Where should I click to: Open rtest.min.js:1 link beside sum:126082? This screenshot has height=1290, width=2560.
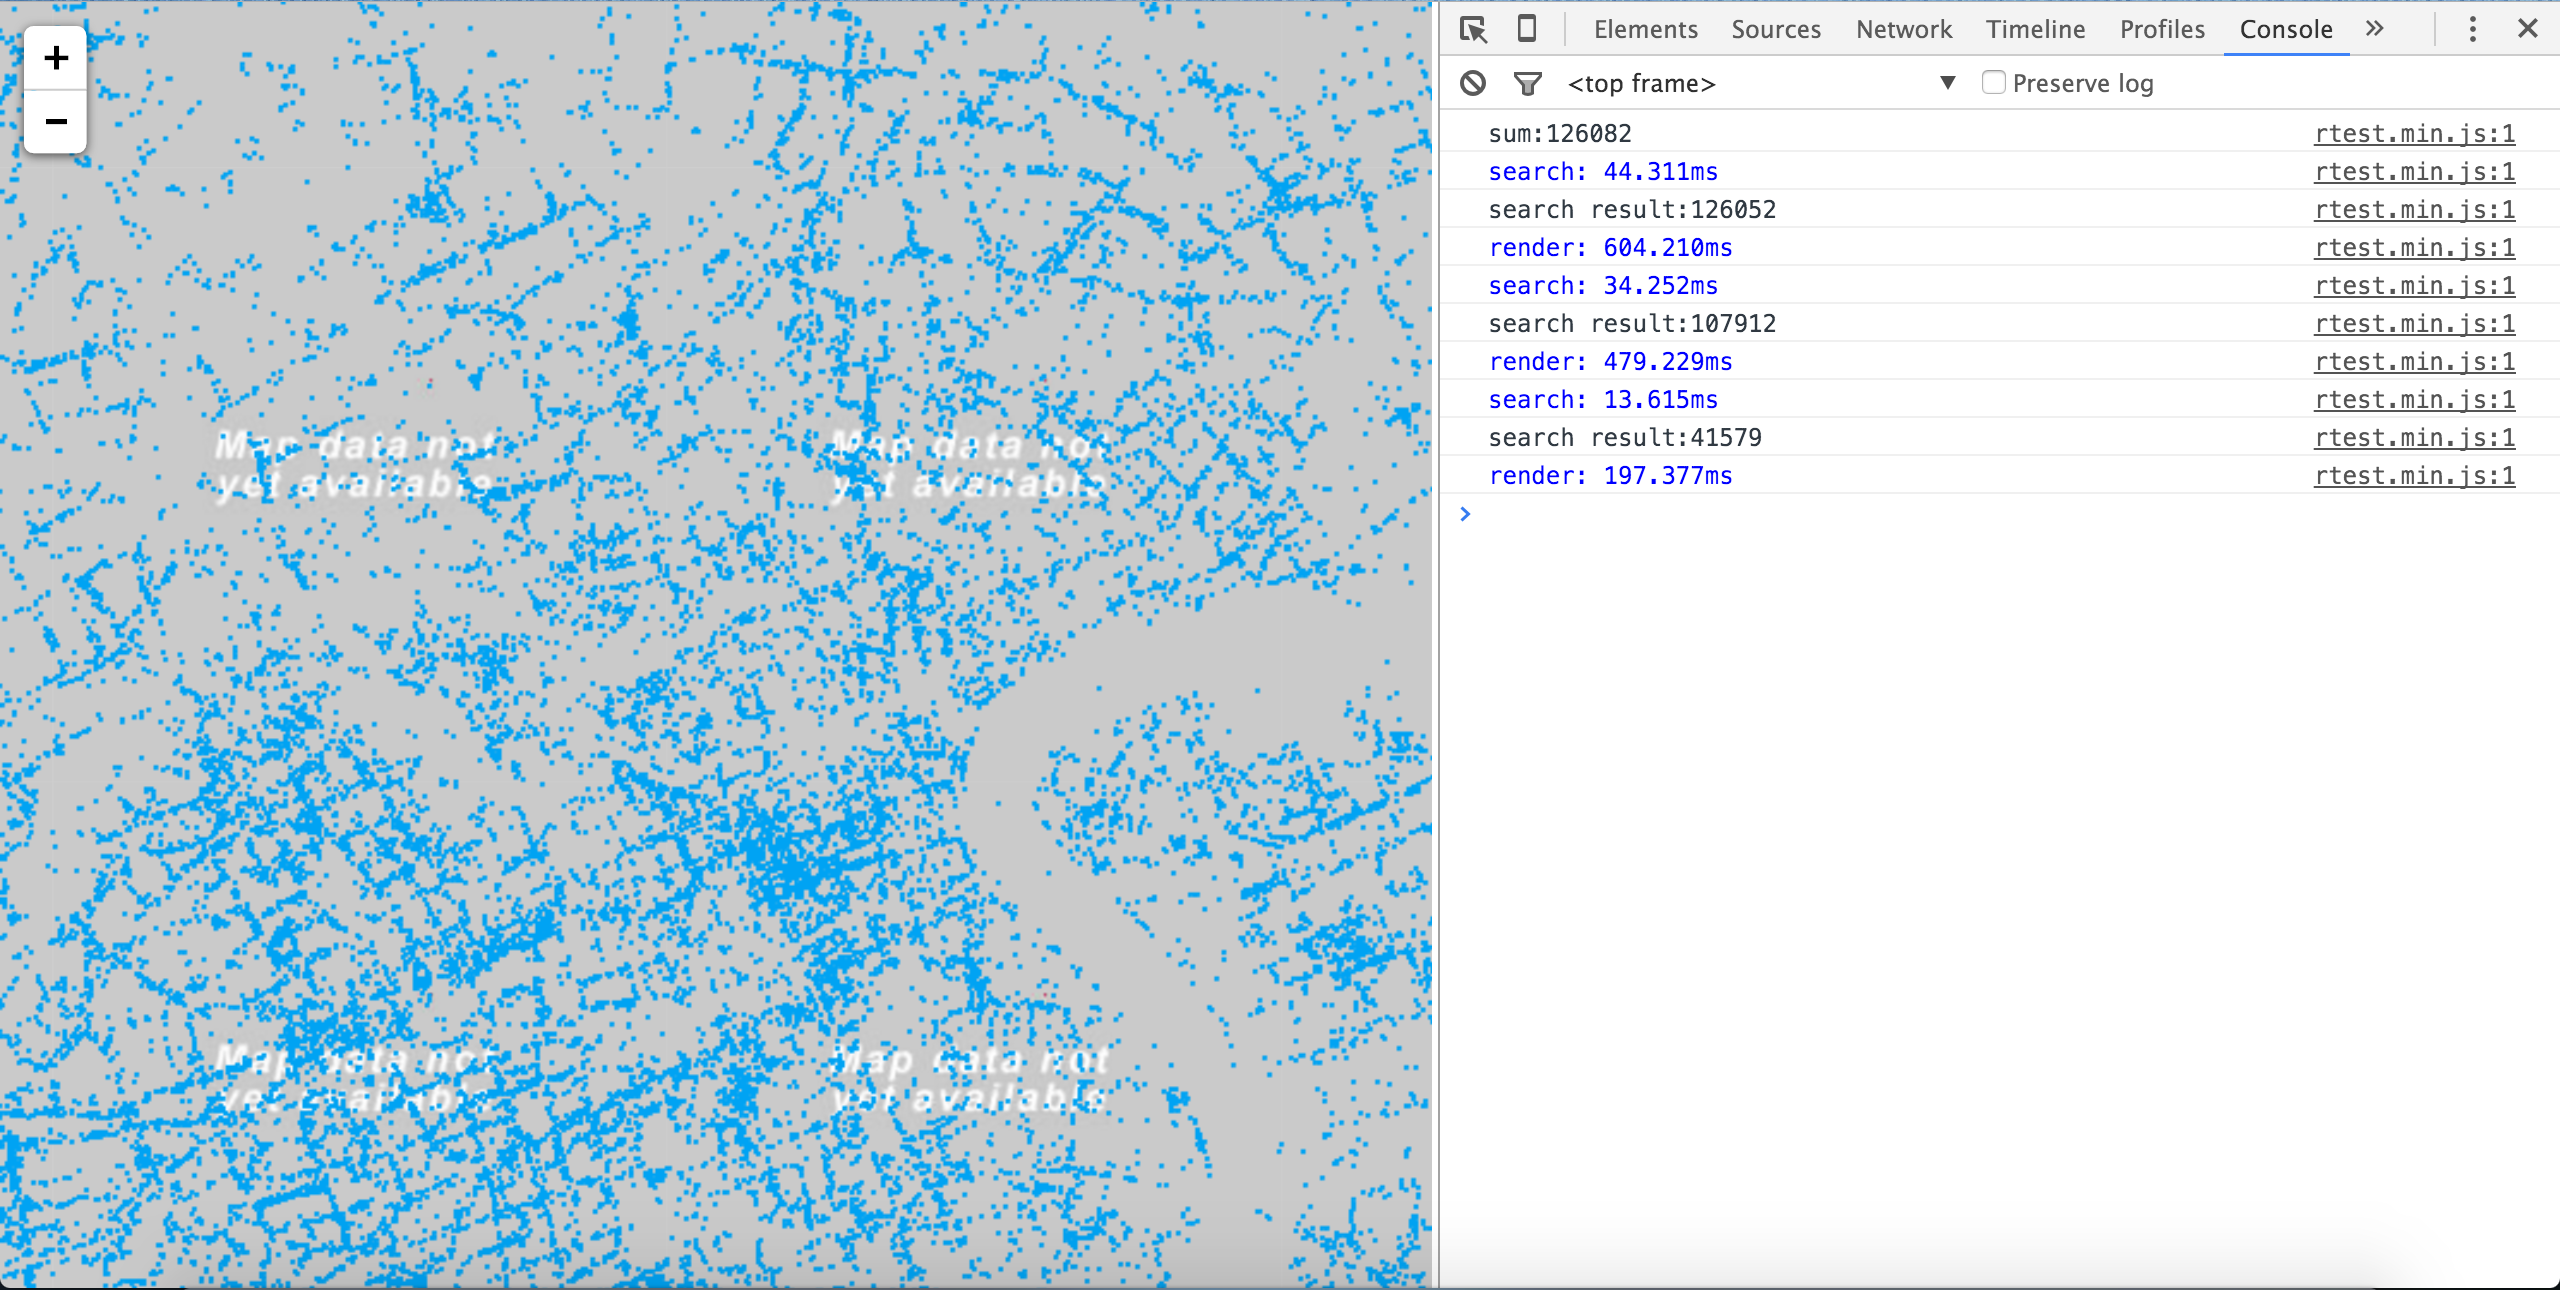[x=2414, y=134]
